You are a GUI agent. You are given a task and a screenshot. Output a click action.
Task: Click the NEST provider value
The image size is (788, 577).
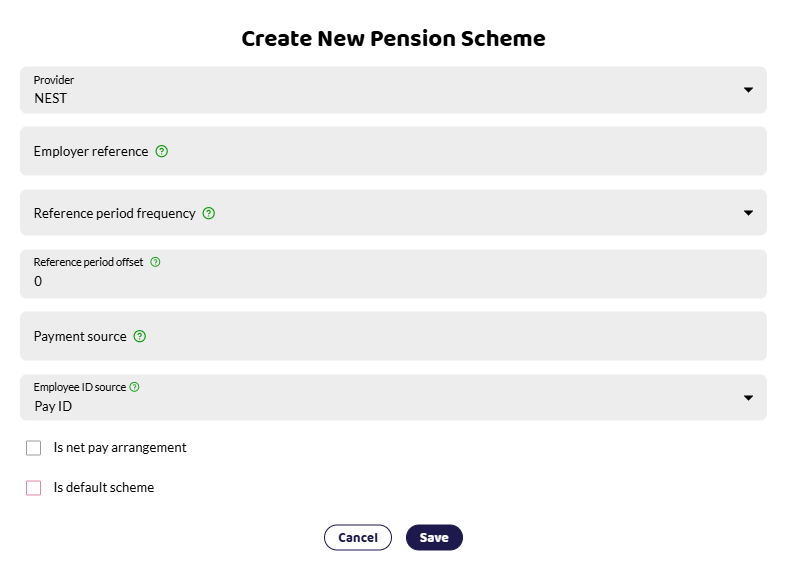pyautogui.click(x=50, y=99)
